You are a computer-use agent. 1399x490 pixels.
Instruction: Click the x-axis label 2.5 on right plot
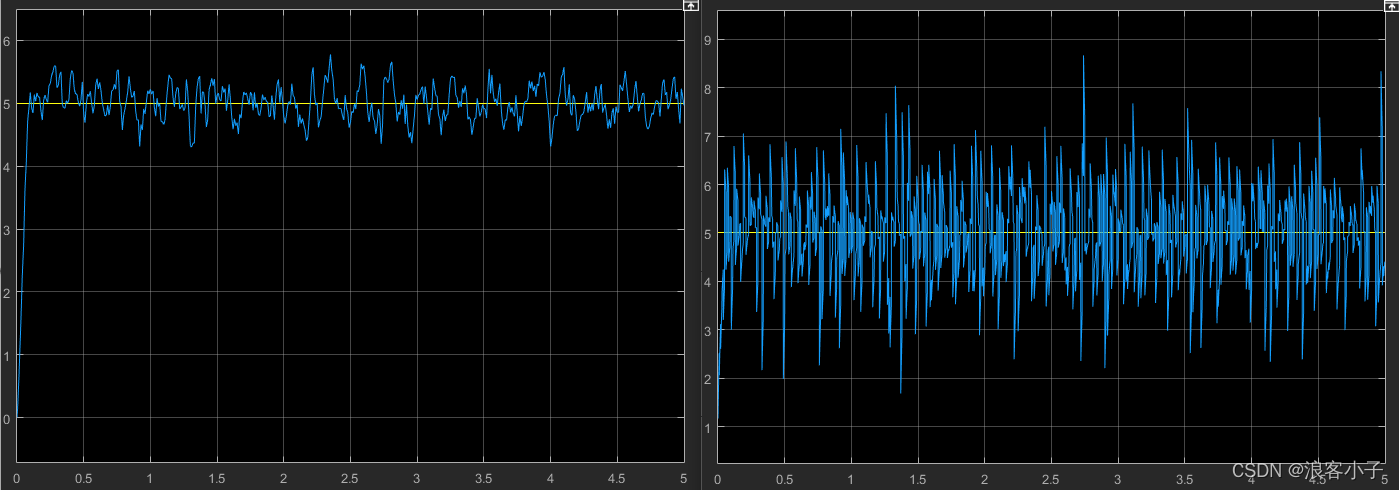1051,479
